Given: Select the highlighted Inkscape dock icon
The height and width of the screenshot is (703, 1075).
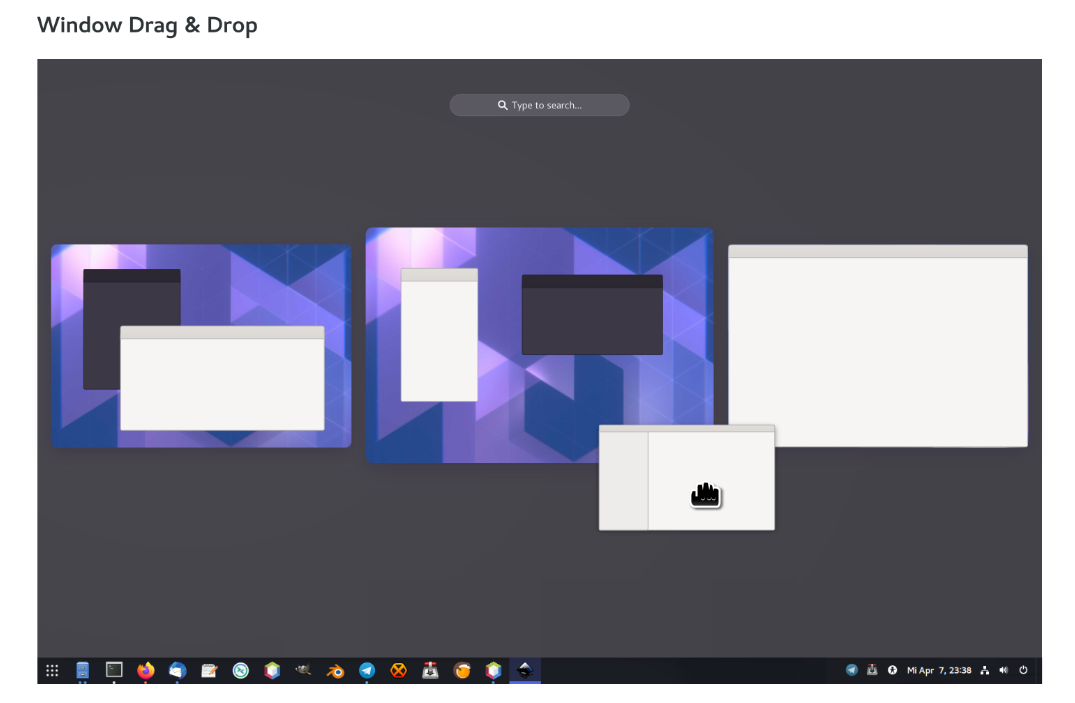Looking at the screenshot, I should (524, 670).
